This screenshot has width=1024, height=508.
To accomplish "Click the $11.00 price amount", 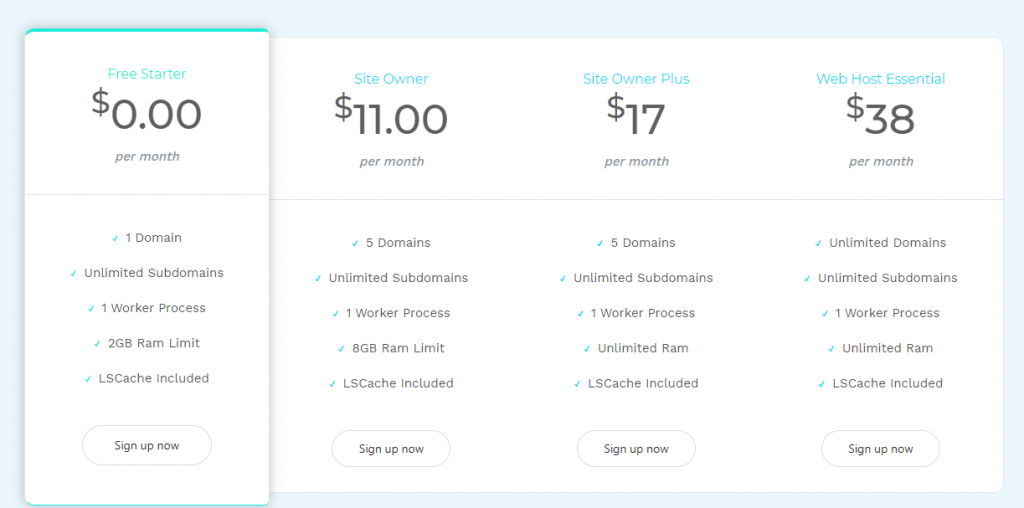I will click(x=391, y=118).
